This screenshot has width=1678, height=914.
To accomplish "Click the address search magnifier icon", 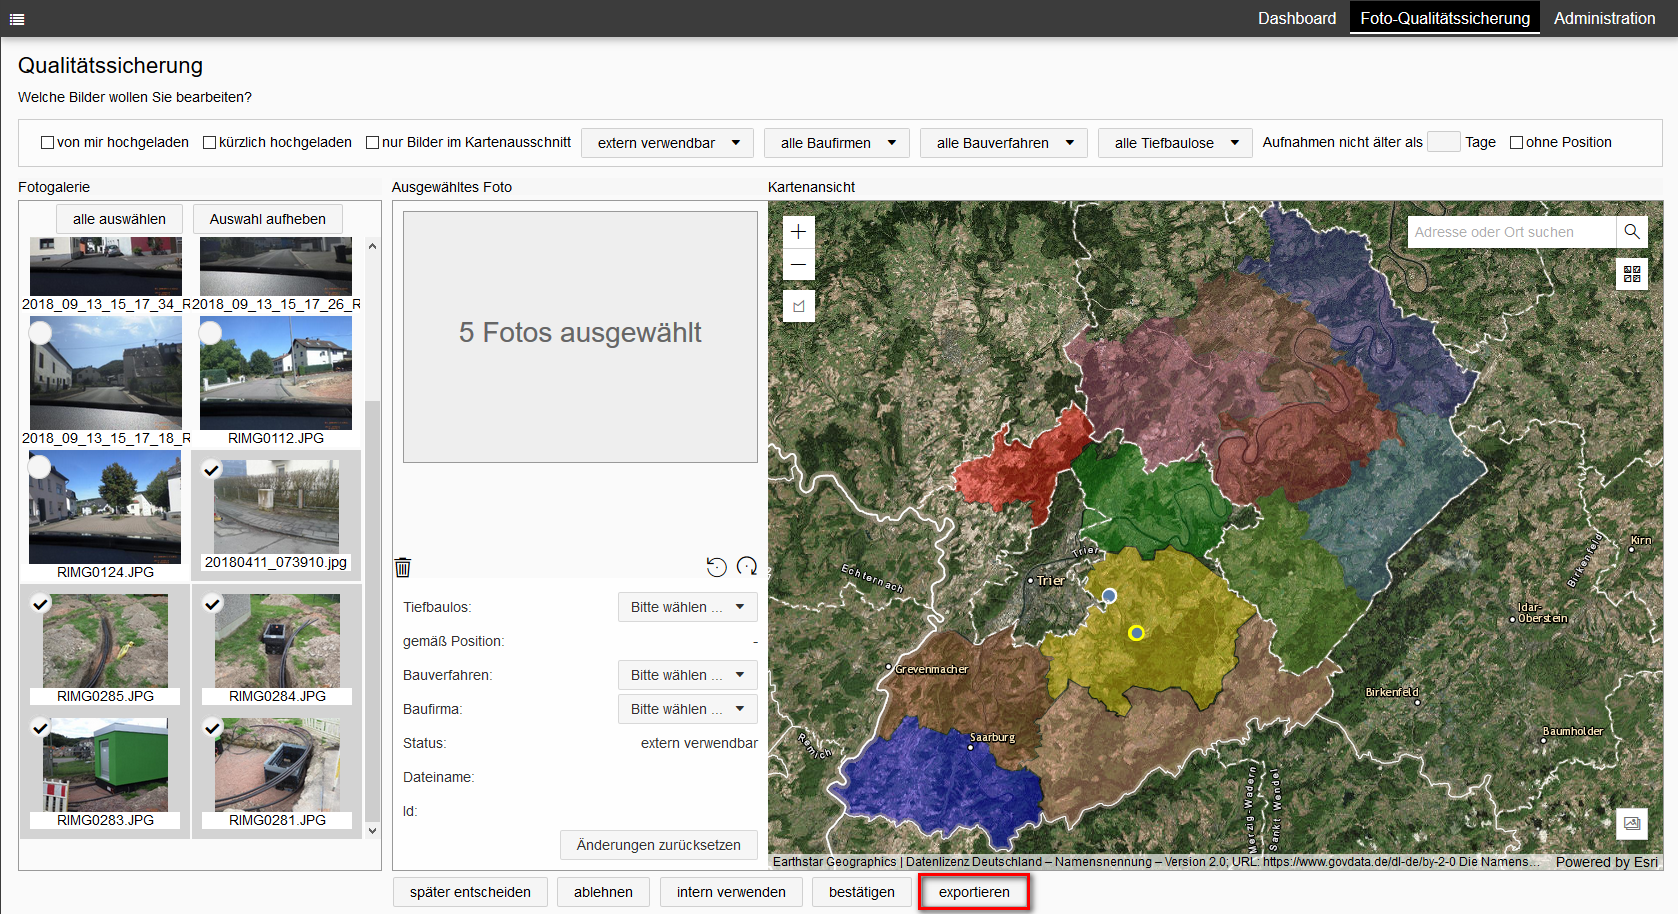I will (1632, 232).
